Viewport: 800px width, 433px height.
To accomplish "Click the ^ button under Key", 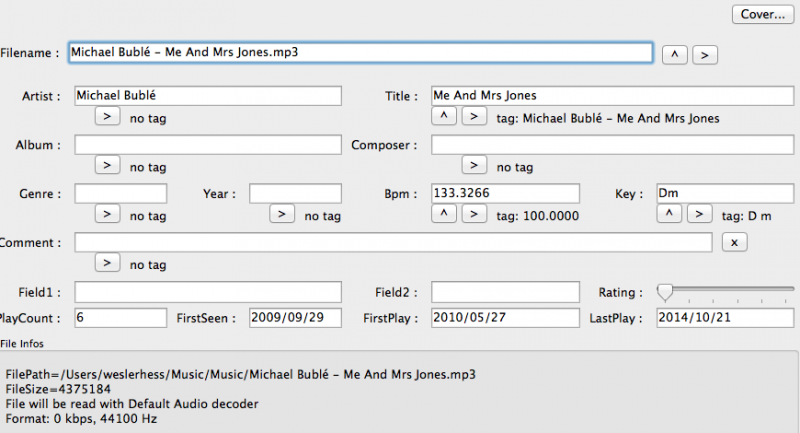I will click(x=669, y=214).
